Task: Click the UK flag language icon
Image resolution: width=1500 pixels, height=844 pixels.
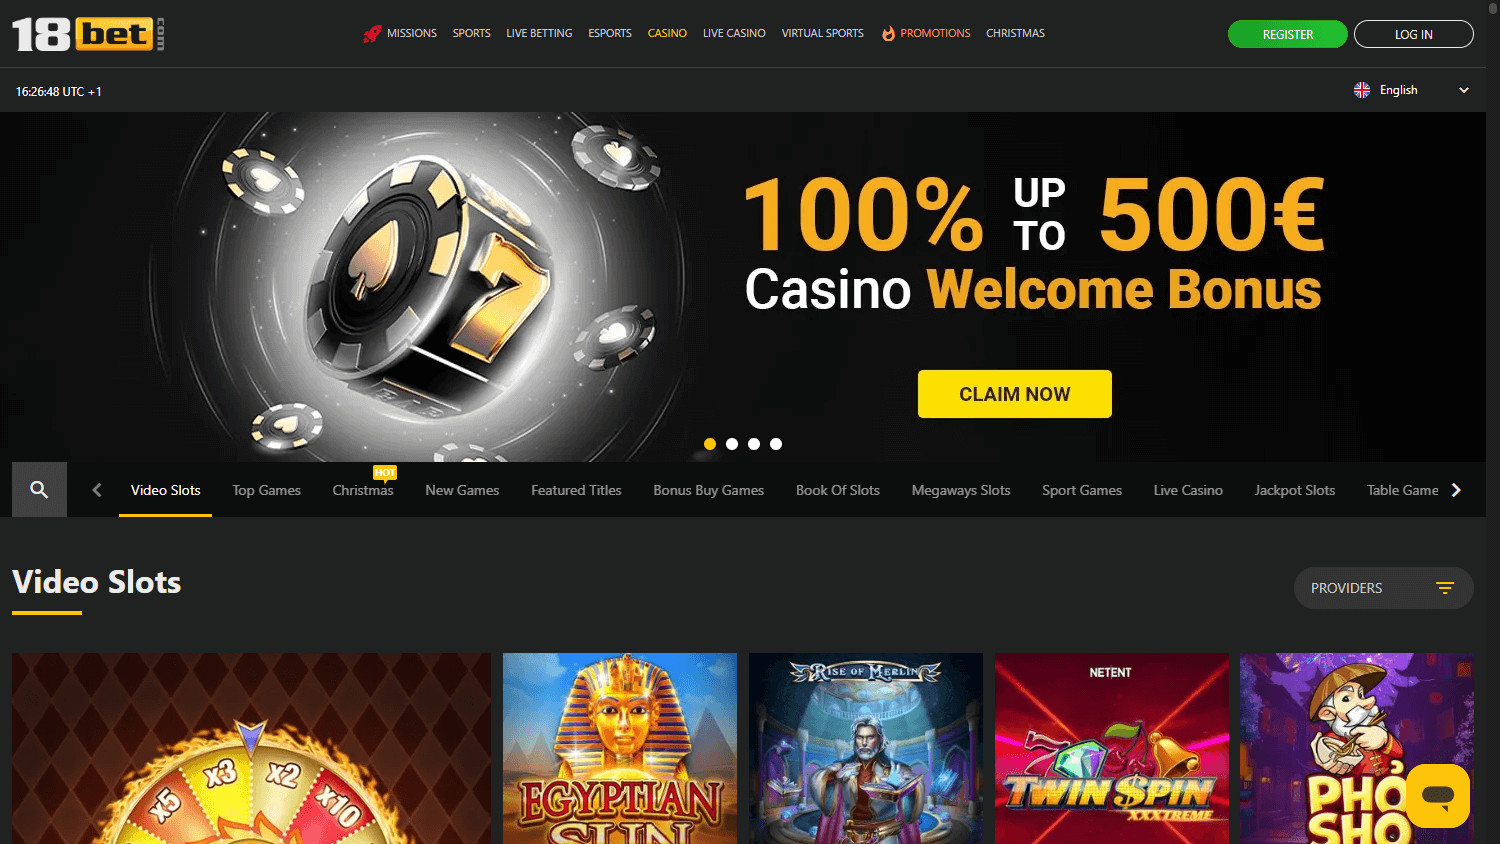Action: (x=1362, y=90)
